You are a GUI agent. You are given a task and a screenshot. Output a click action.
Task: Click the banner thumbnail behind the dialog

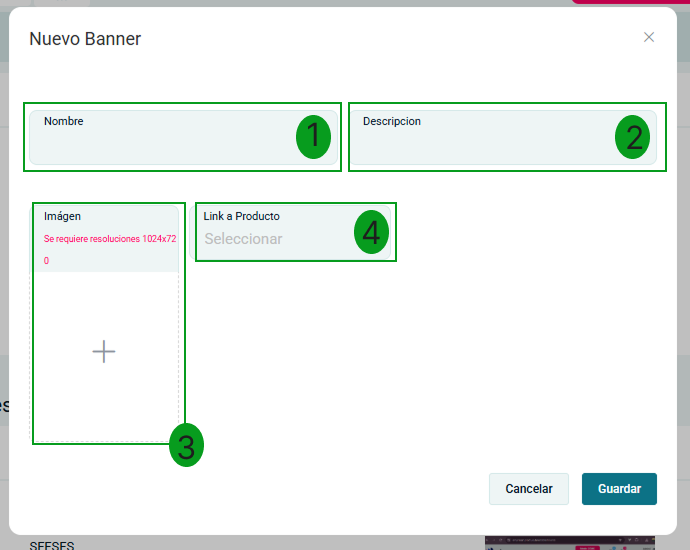570,543
